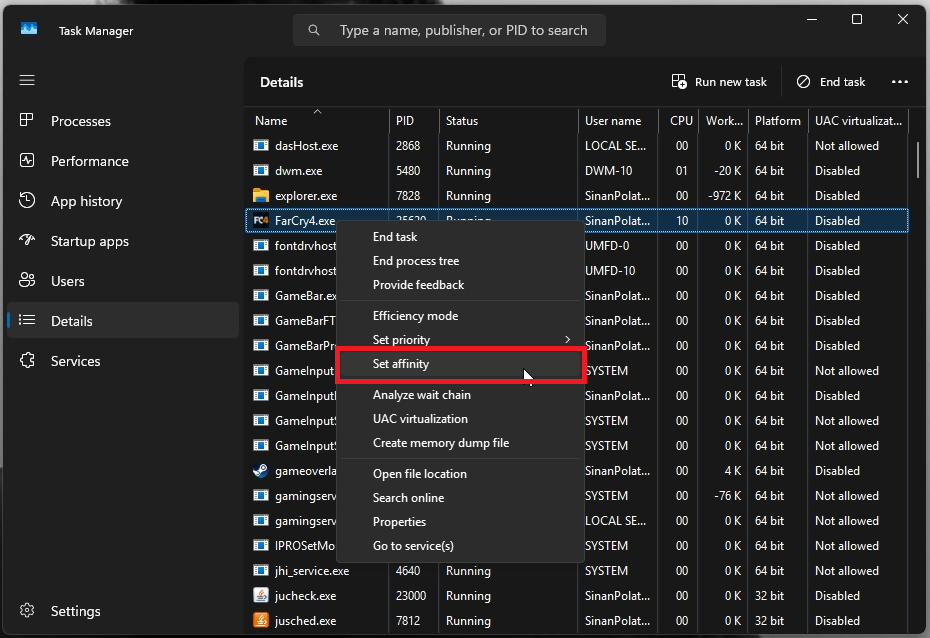Click the jusched.exe Java icon
The image size is (930, 638).
point(261,620)
